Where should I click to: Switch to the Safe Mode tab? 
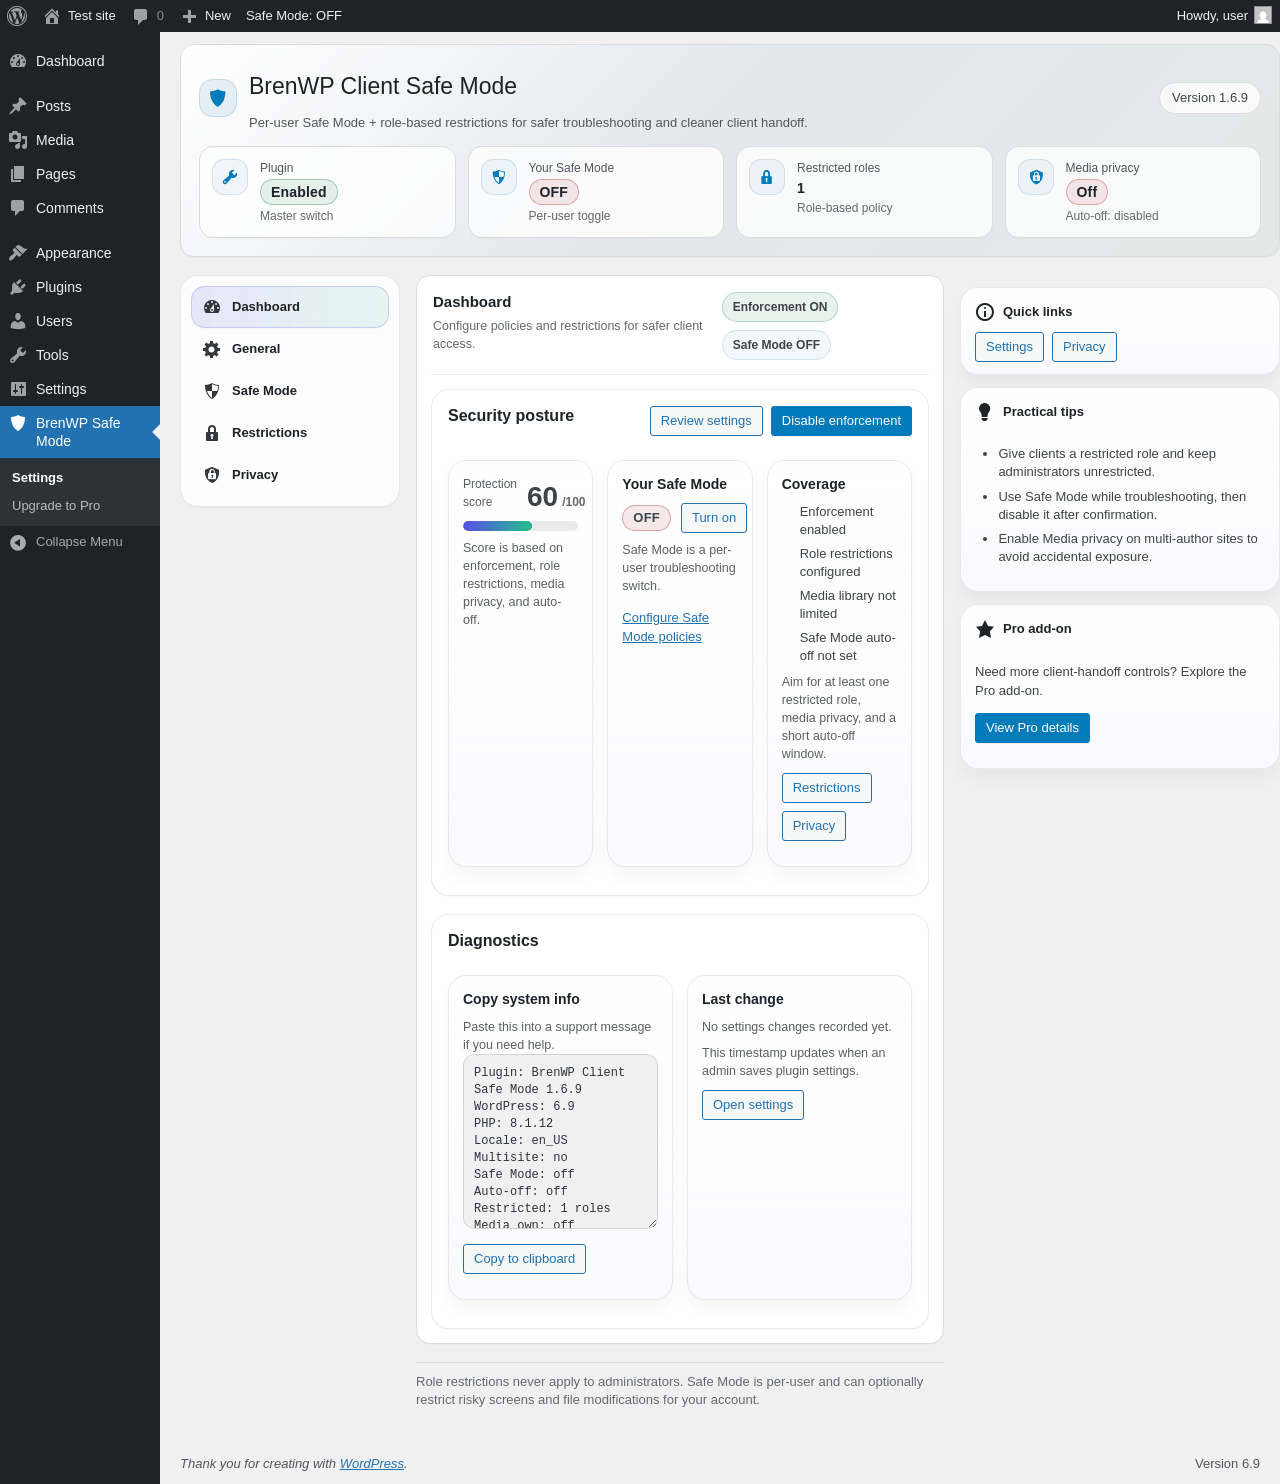[x=290, y=391]
